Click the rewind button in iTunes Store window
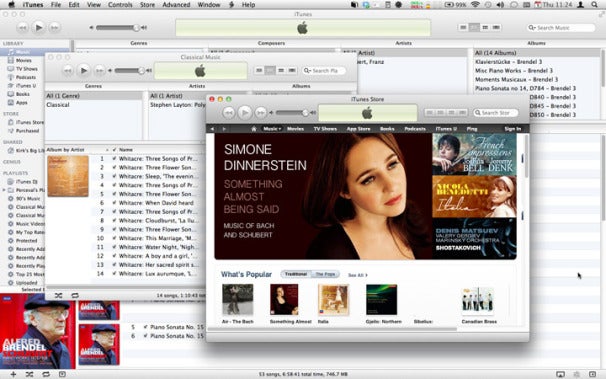Screen dimensions: 606x379 (229, 112)
